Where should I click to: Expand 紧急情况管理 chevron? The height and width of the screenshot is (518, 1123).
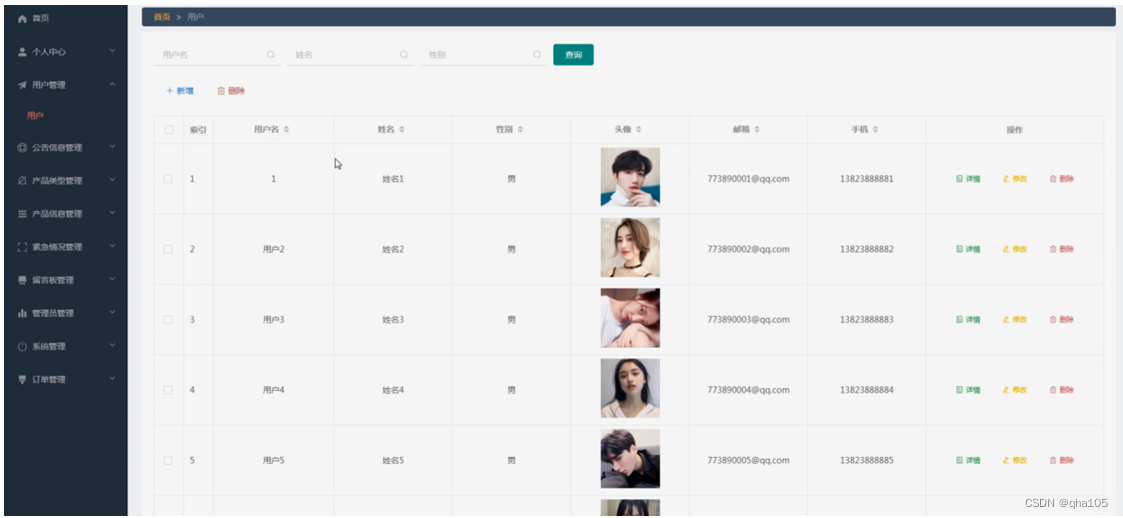click(112, 246)
